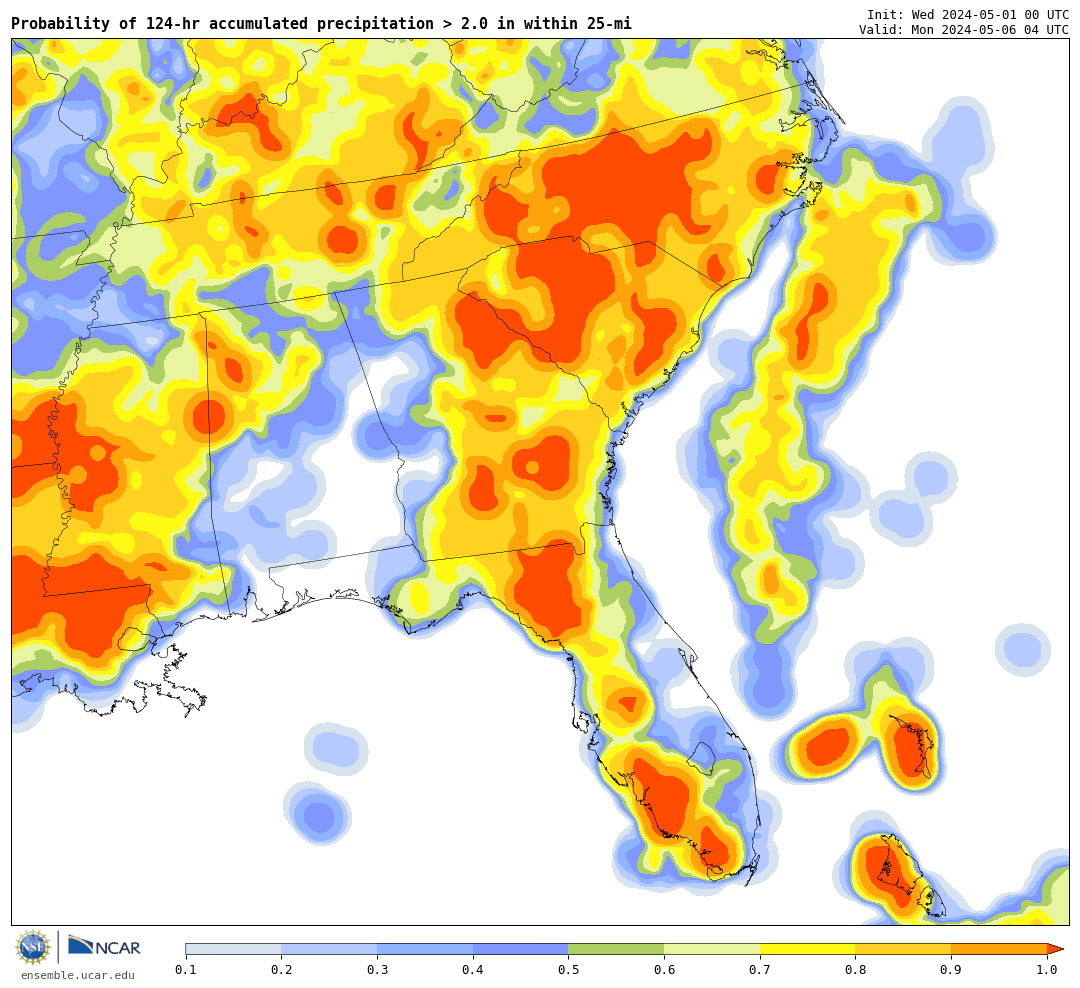Click the 0.6 to 0.7 colorbar segment
Viewport: 1080px width, 988px height.
[x=712, y=949]
